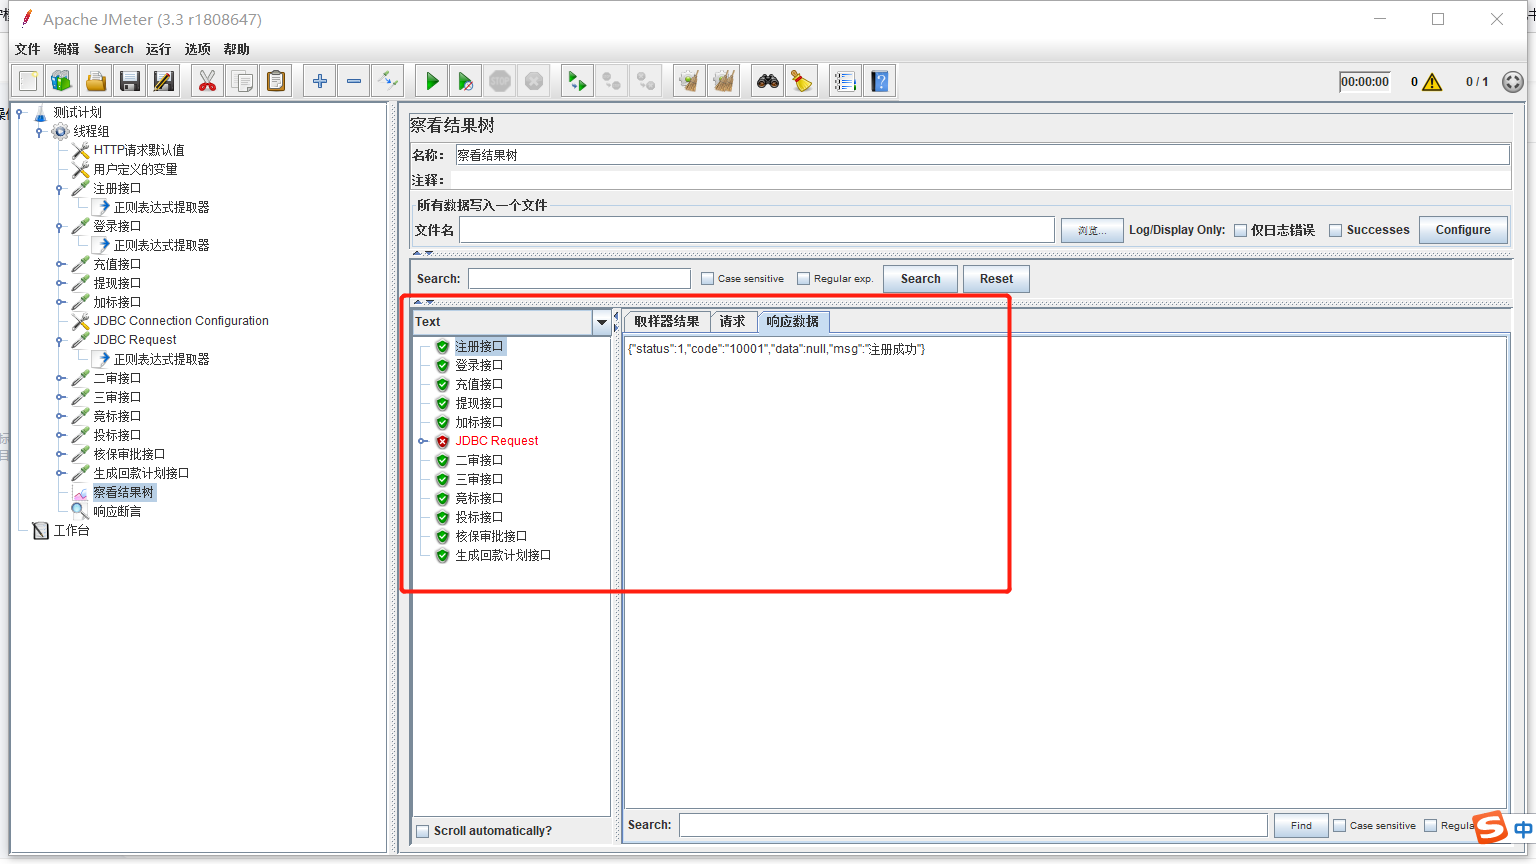The width and height of the screenshot is (1536, 864).
Task: Tick Case sensitive beside the Find button
Action: [x=1340, y=826]
